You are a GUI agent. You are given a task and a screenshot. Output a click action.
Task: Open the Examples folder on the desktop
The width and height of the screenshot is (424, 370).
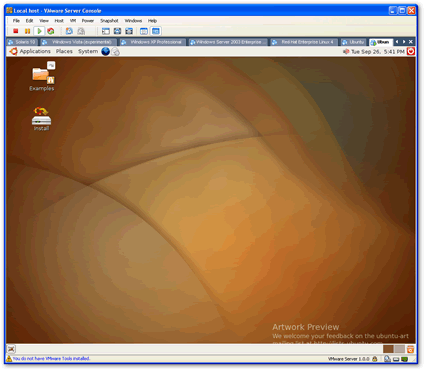click(x=42, y=77)
